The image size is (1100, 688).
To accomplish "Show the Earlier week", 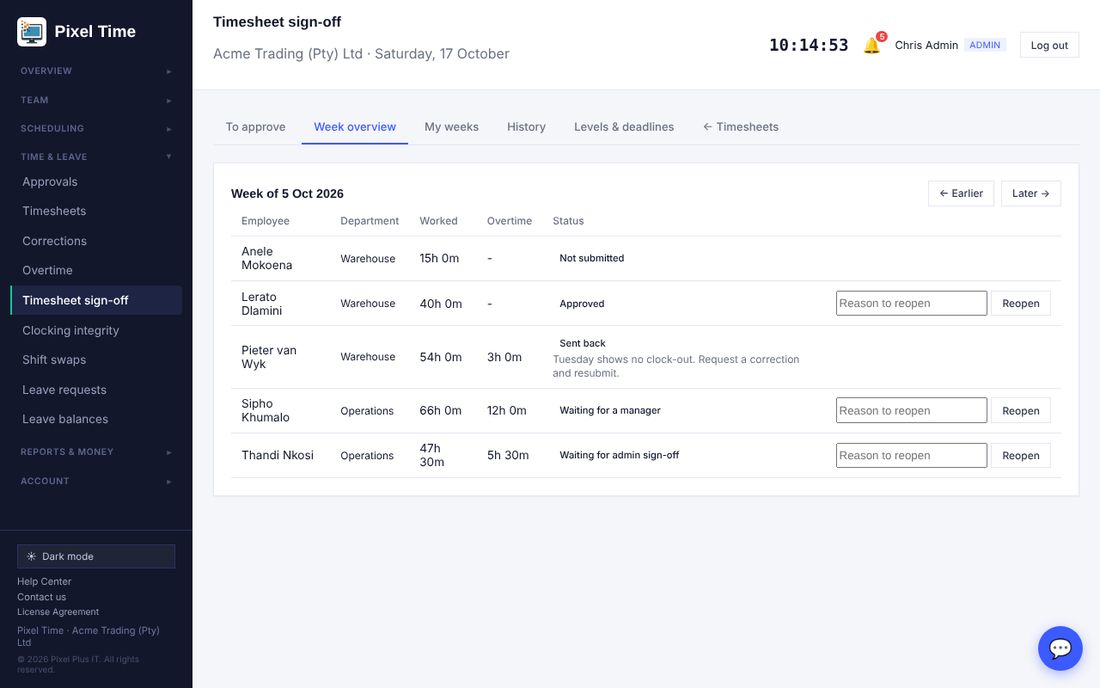I will click(x=960, y=194).
